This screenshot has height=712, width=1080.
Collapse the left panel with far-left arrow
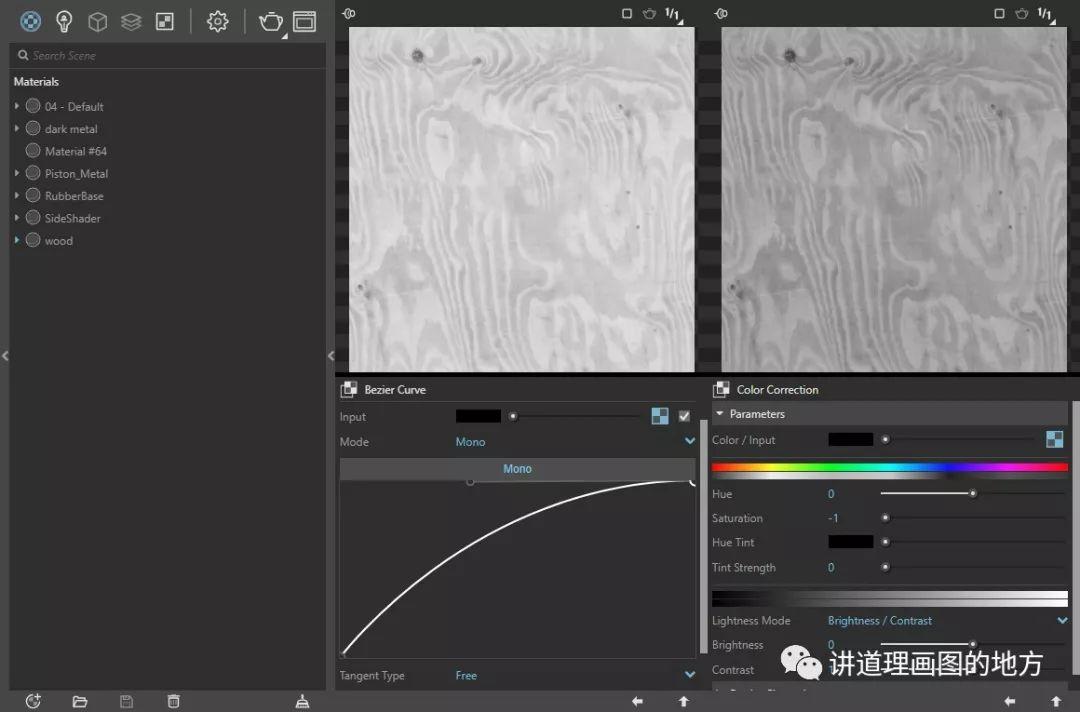point(6,356)
